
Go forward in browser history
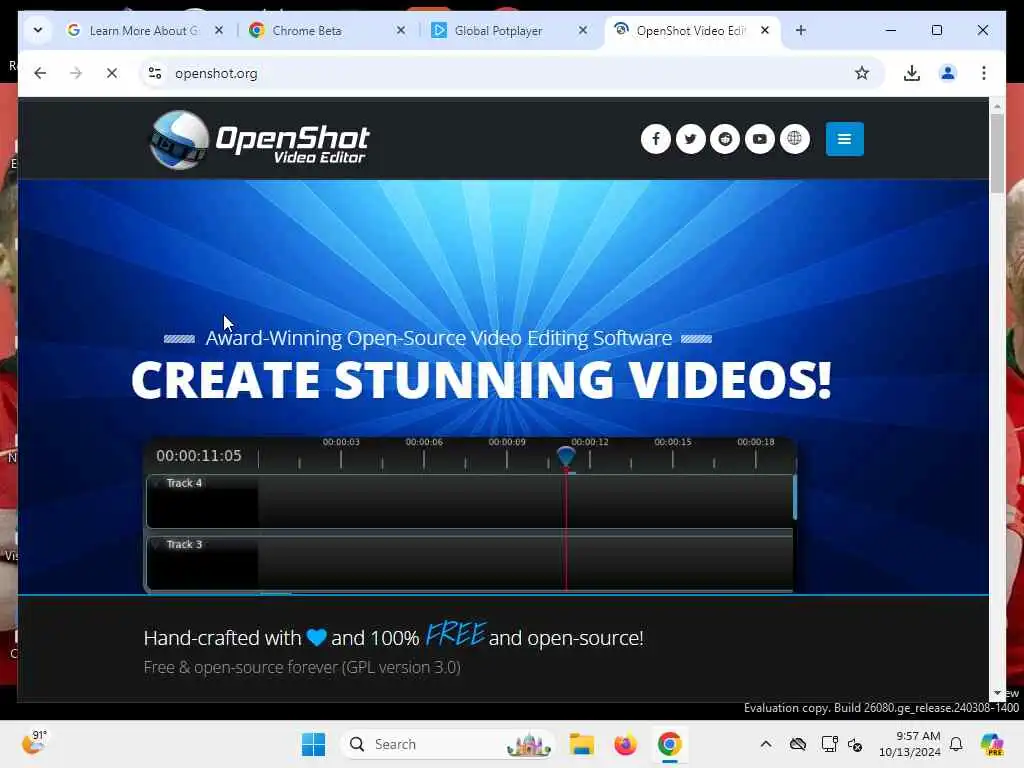point(76,73)
